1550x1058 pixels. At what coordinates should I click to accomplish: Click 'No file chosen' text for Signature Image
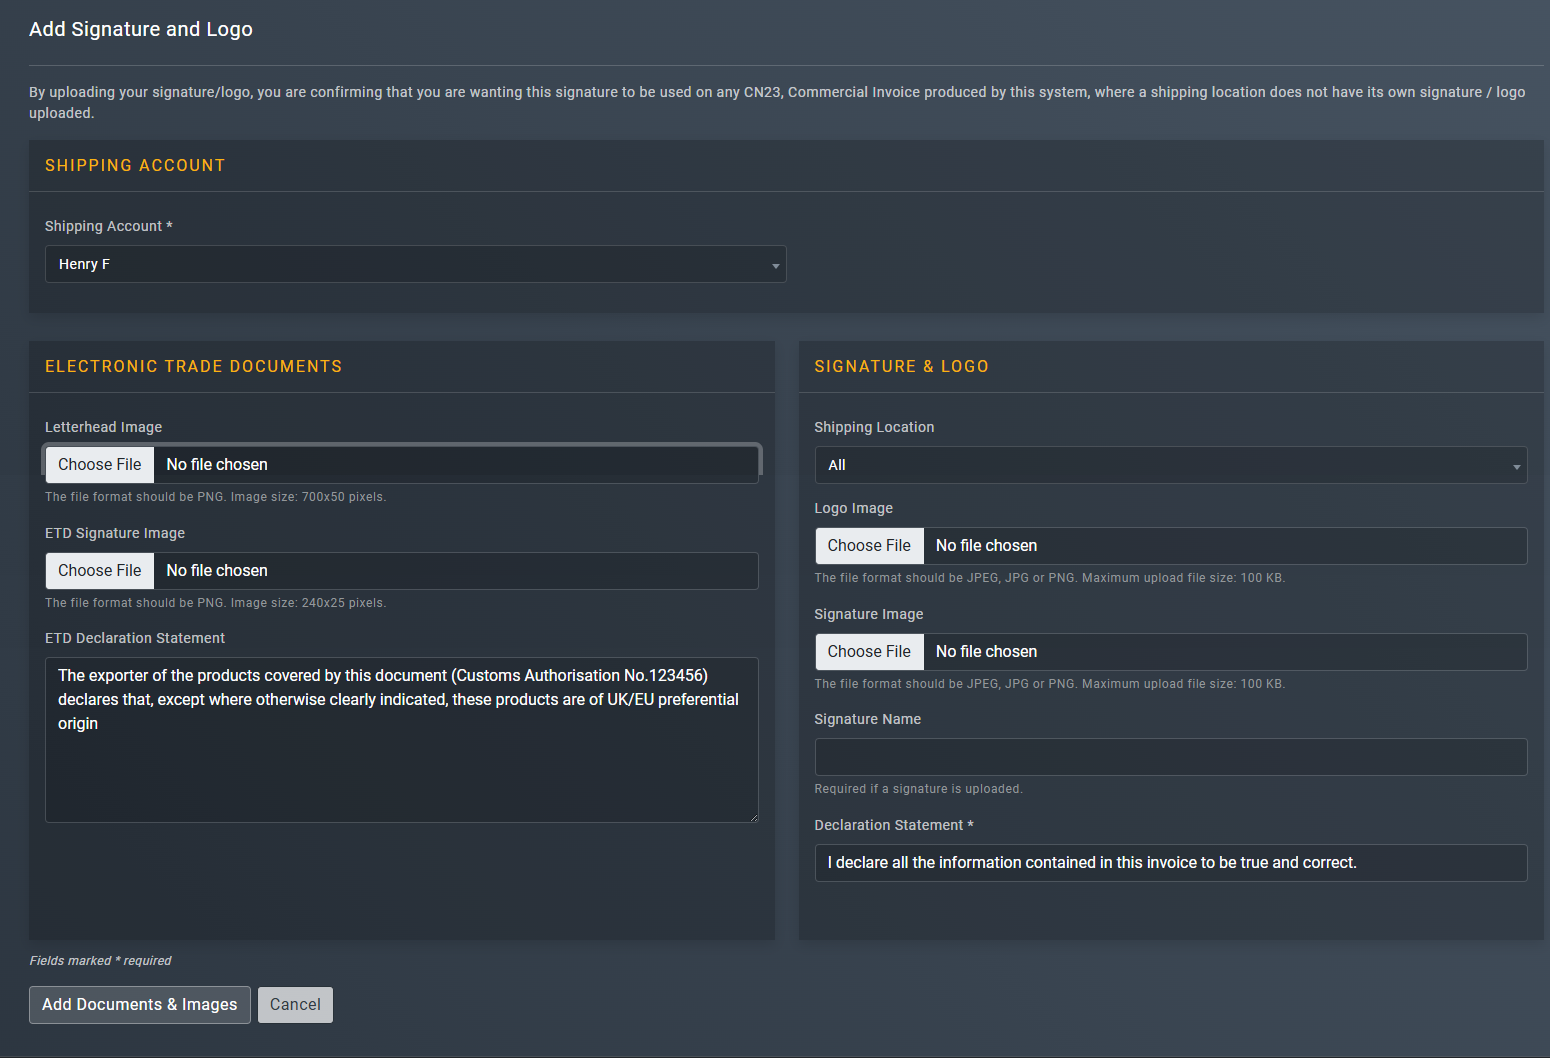(x=986, y=651)
